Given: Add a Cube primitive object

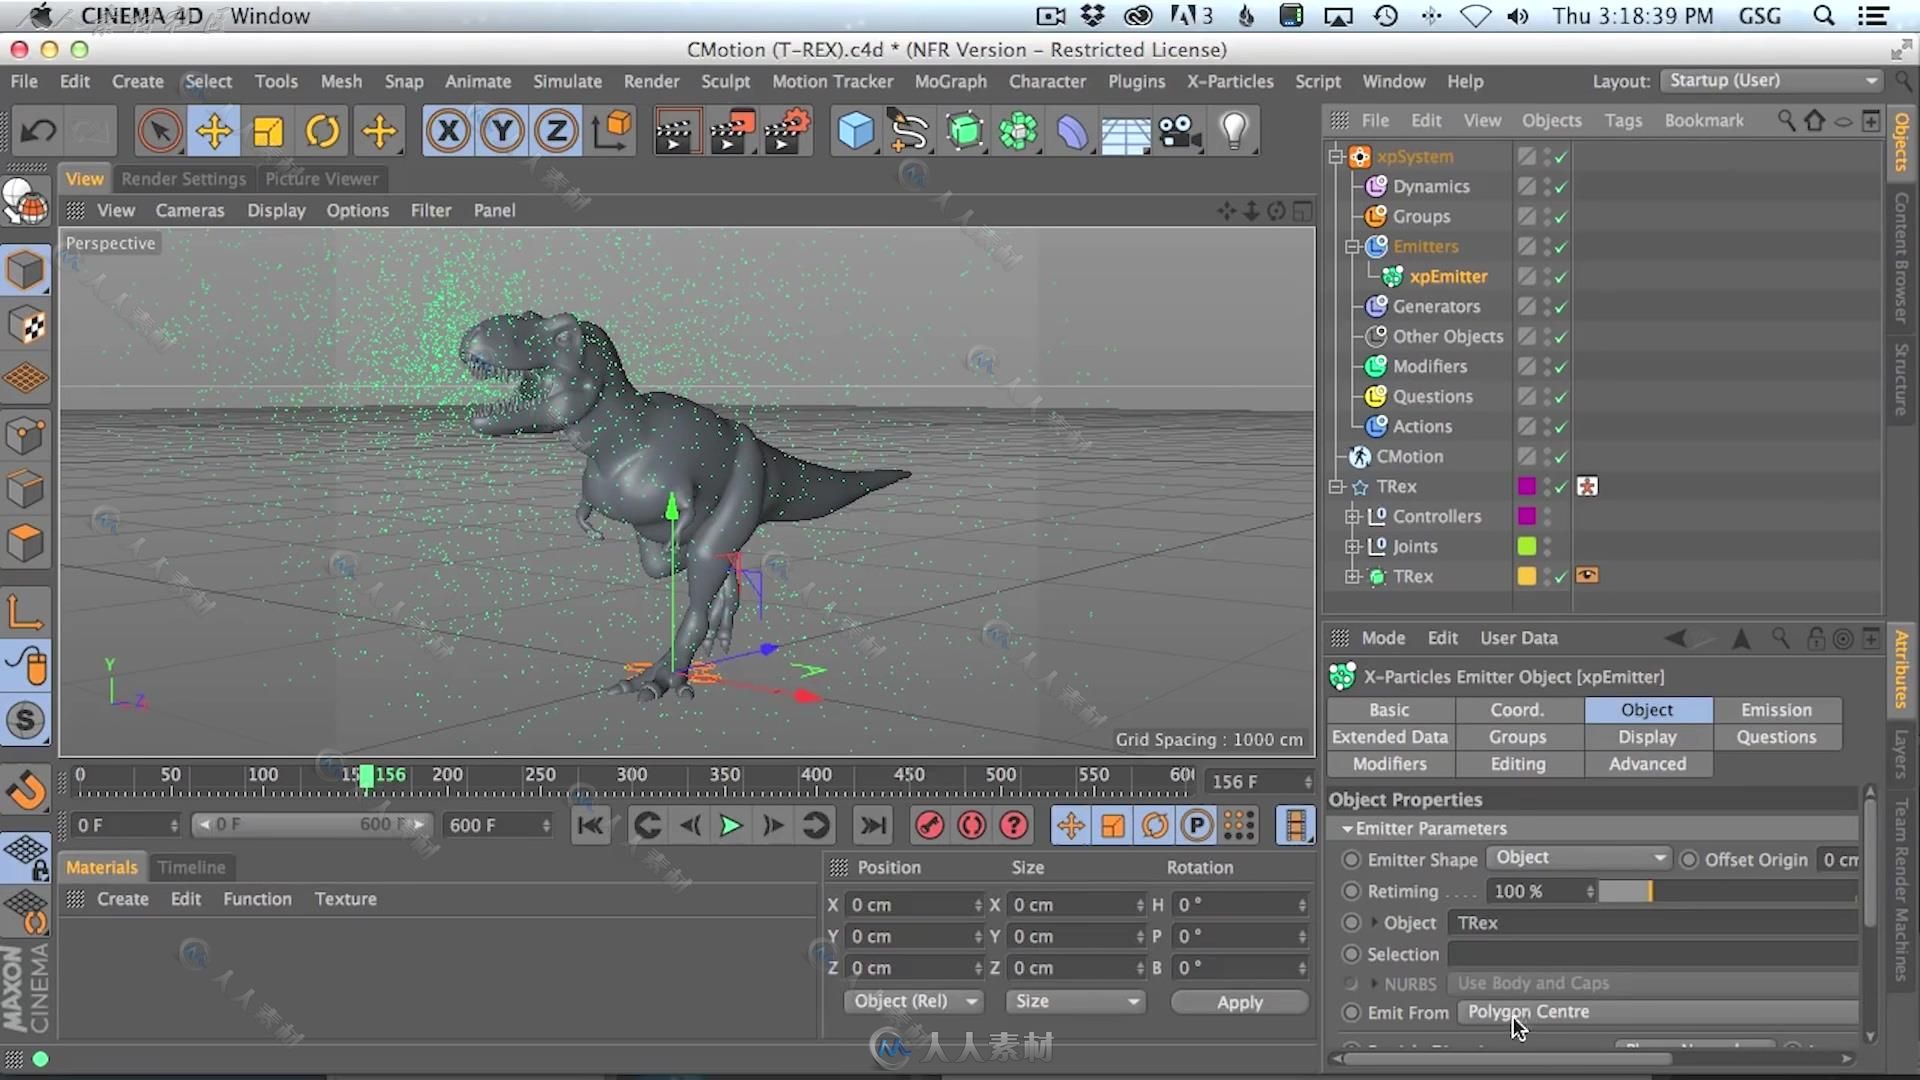Looking at the screenshot, I should pyautogui.click(x=855, y=131).
